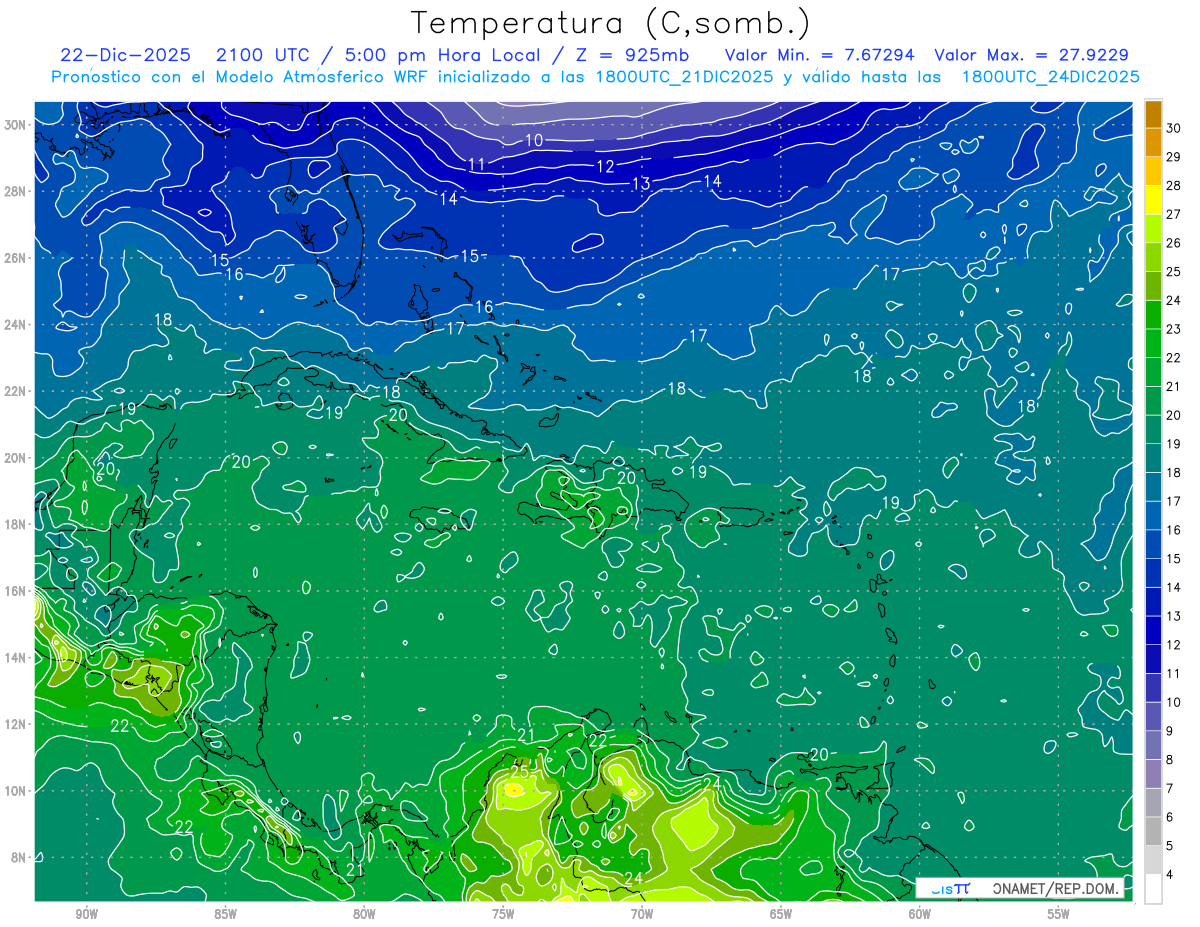Click the '10' contour label on the map

coord(534,141)
